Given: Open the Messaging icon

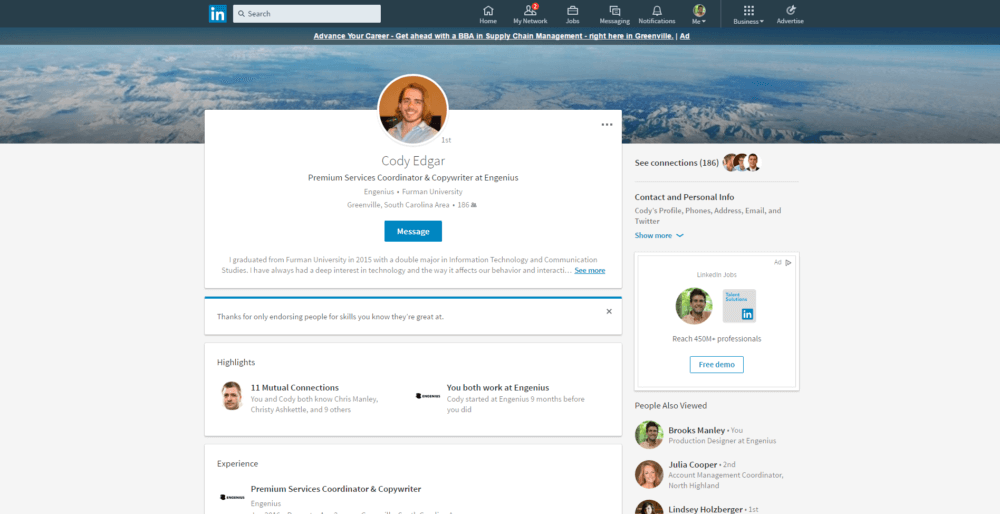Looking at the screenshot, I should point(614,14).
